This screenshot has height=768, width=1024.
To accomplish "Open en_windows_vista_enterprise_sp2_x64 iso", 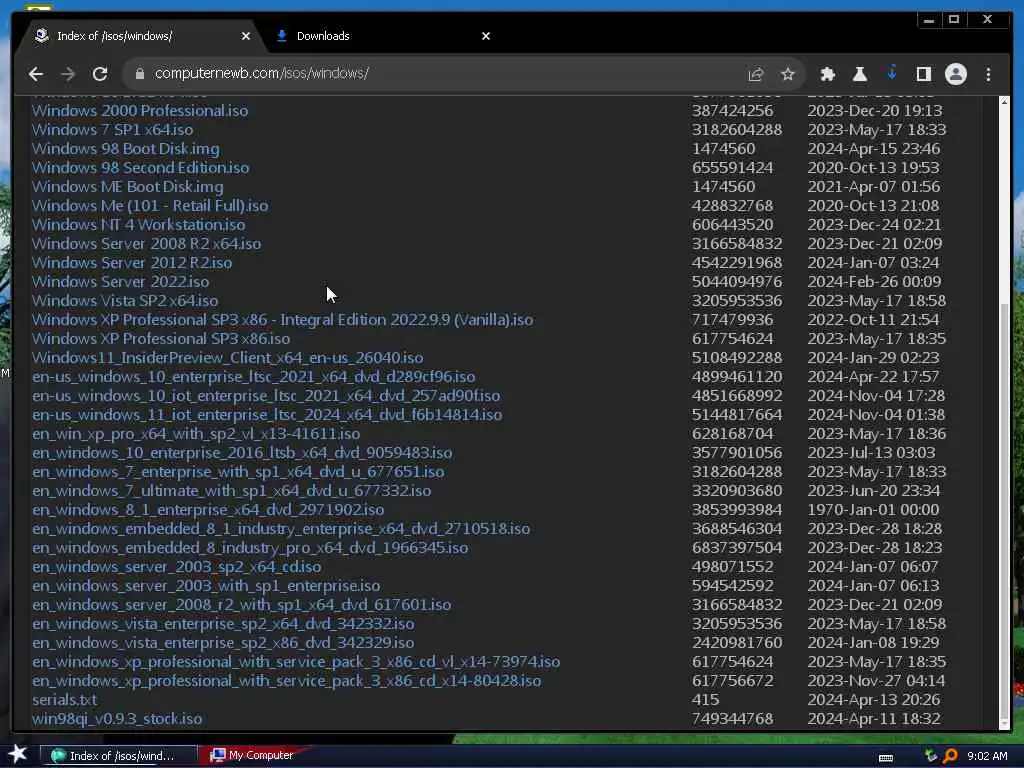I will 223,623.
